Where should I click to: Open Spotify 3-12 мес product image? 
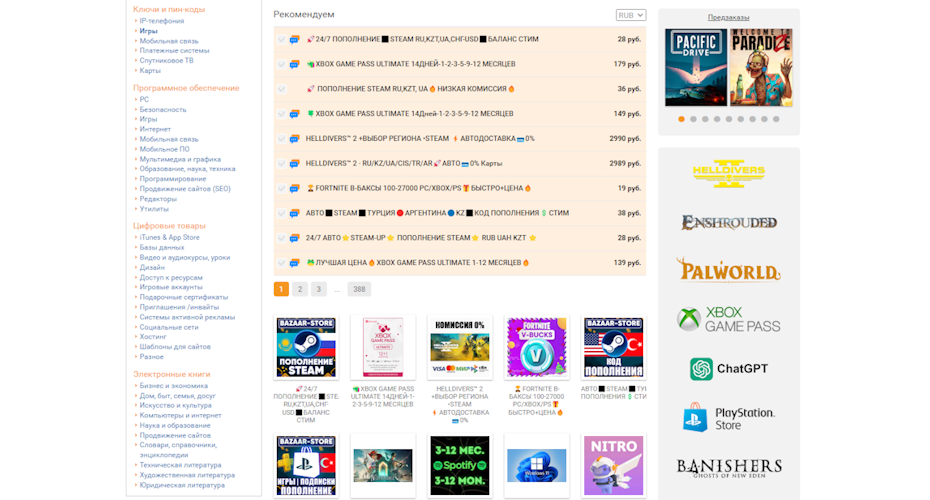pyautogui.click(x=460, y=466)
